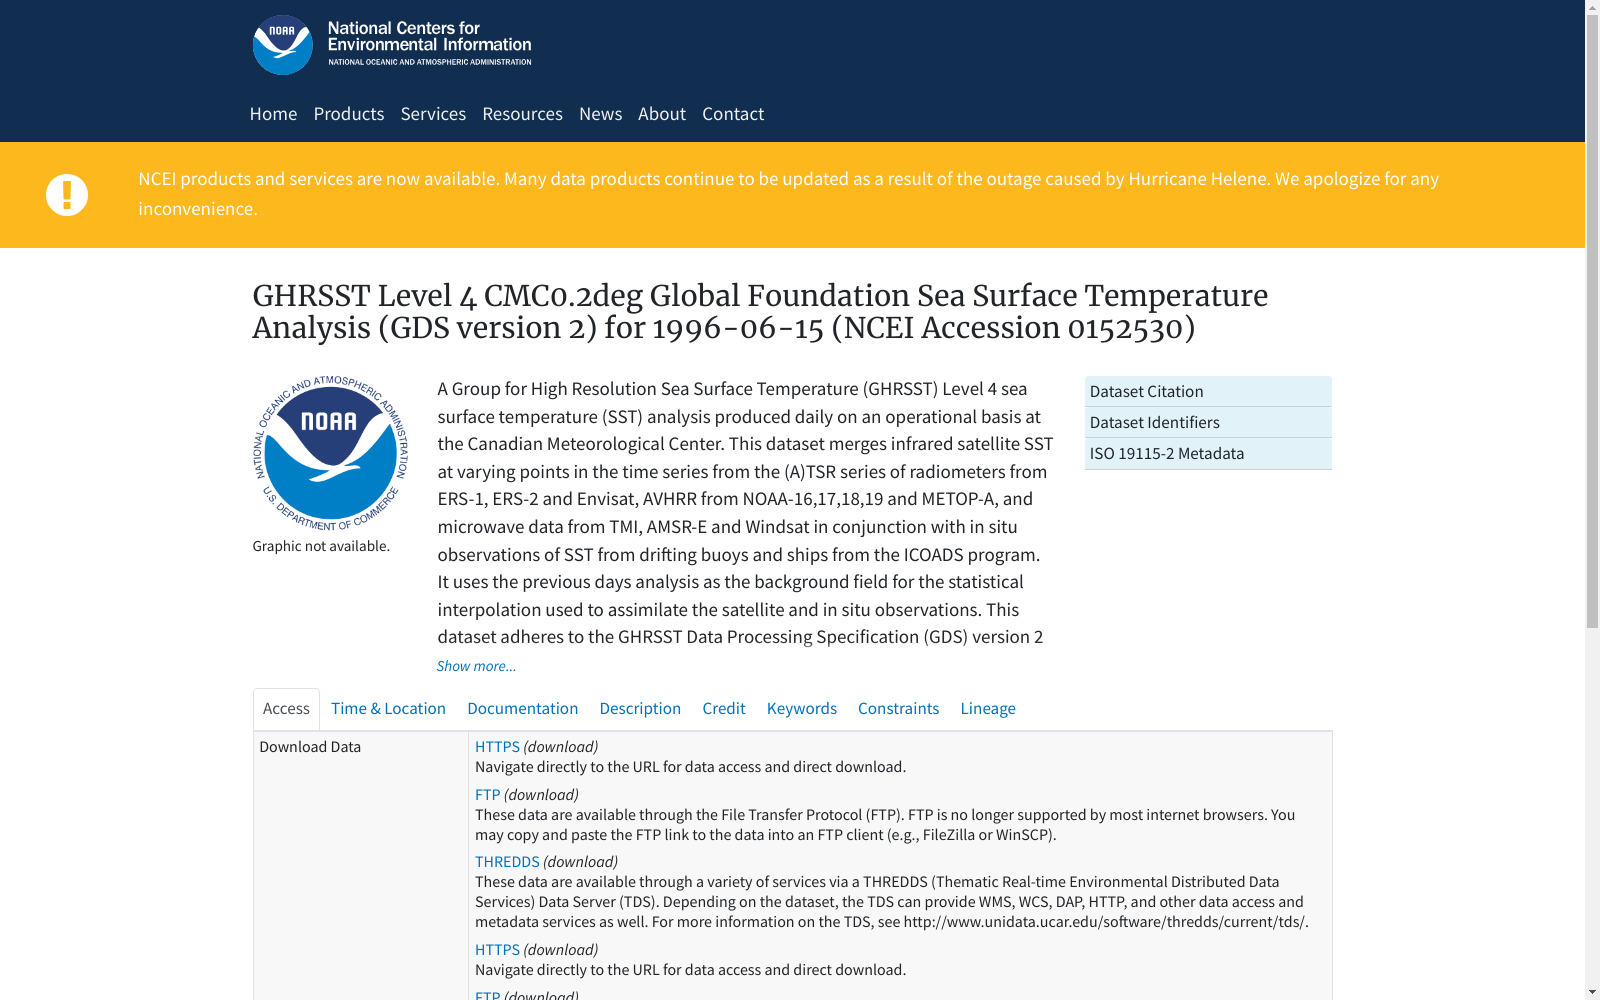The height and width of the screenshot is (1000, 1600).
Task: Switch to the Constraints tab
Action: (898, 709)
